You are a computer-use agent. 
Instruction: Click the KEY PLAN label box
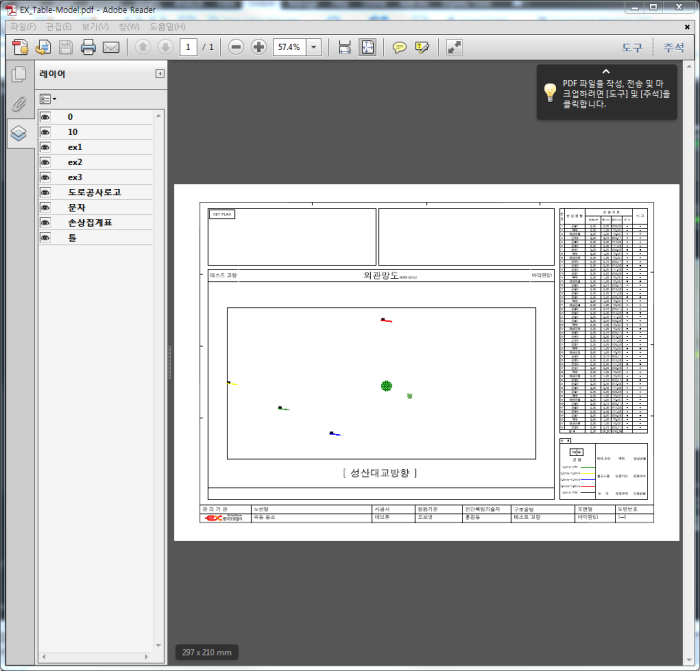(222, 214)
